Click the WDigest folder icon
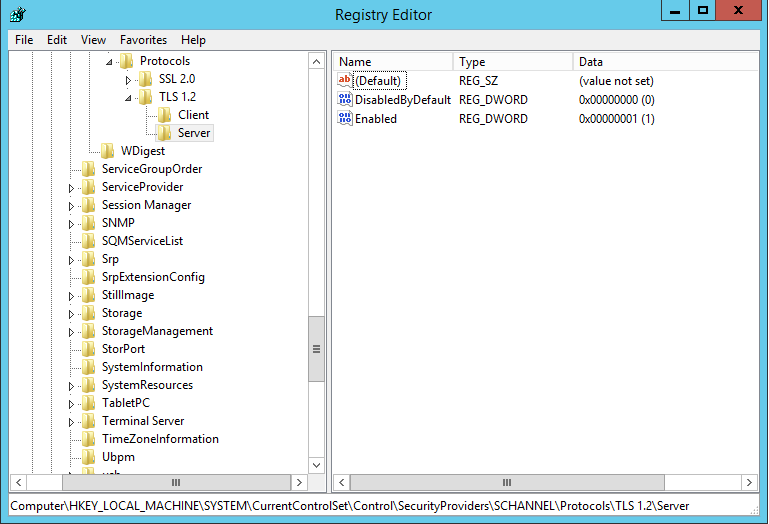The height and width of the screenshot is (524, 769). (108, 151)
